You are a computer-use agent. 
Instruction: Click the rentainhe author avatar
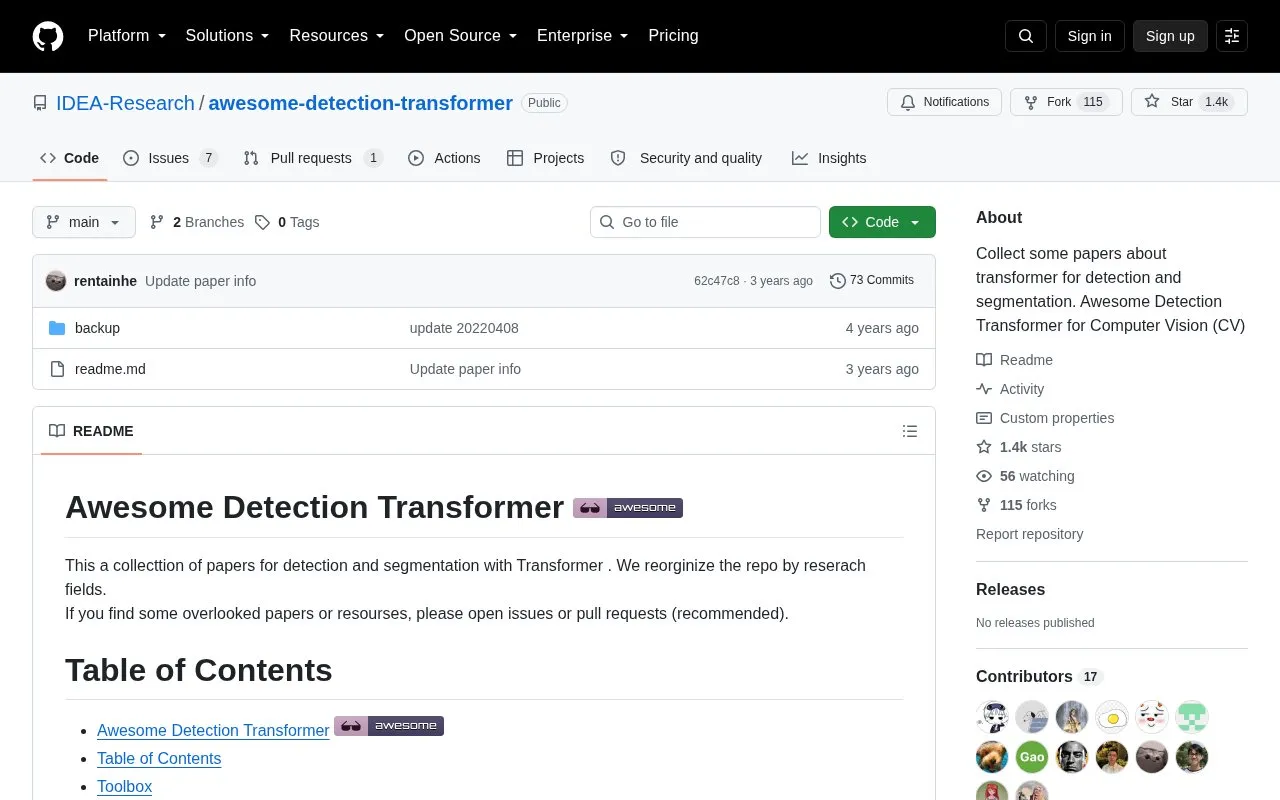pos(56,281)
